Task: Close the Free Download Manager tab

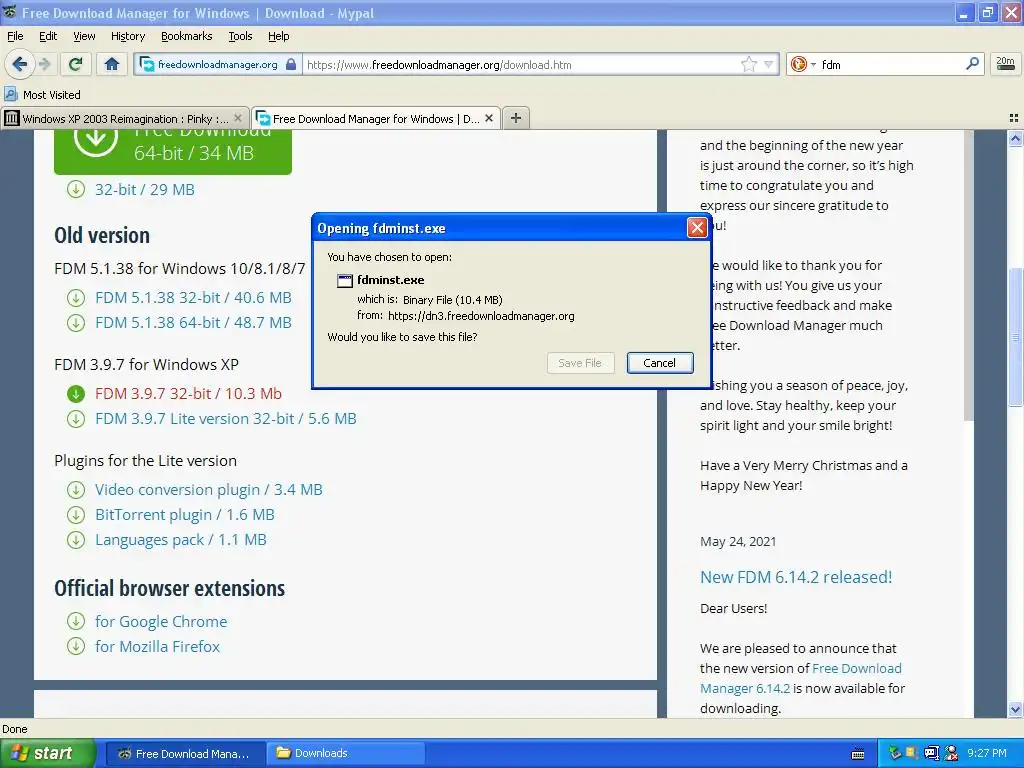Action: pos(489,118)
